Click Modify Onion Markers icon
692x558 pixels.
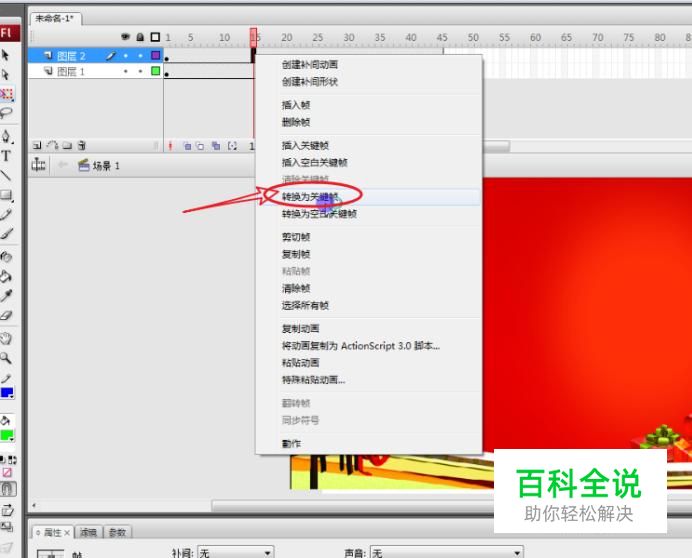coord(232,146)
